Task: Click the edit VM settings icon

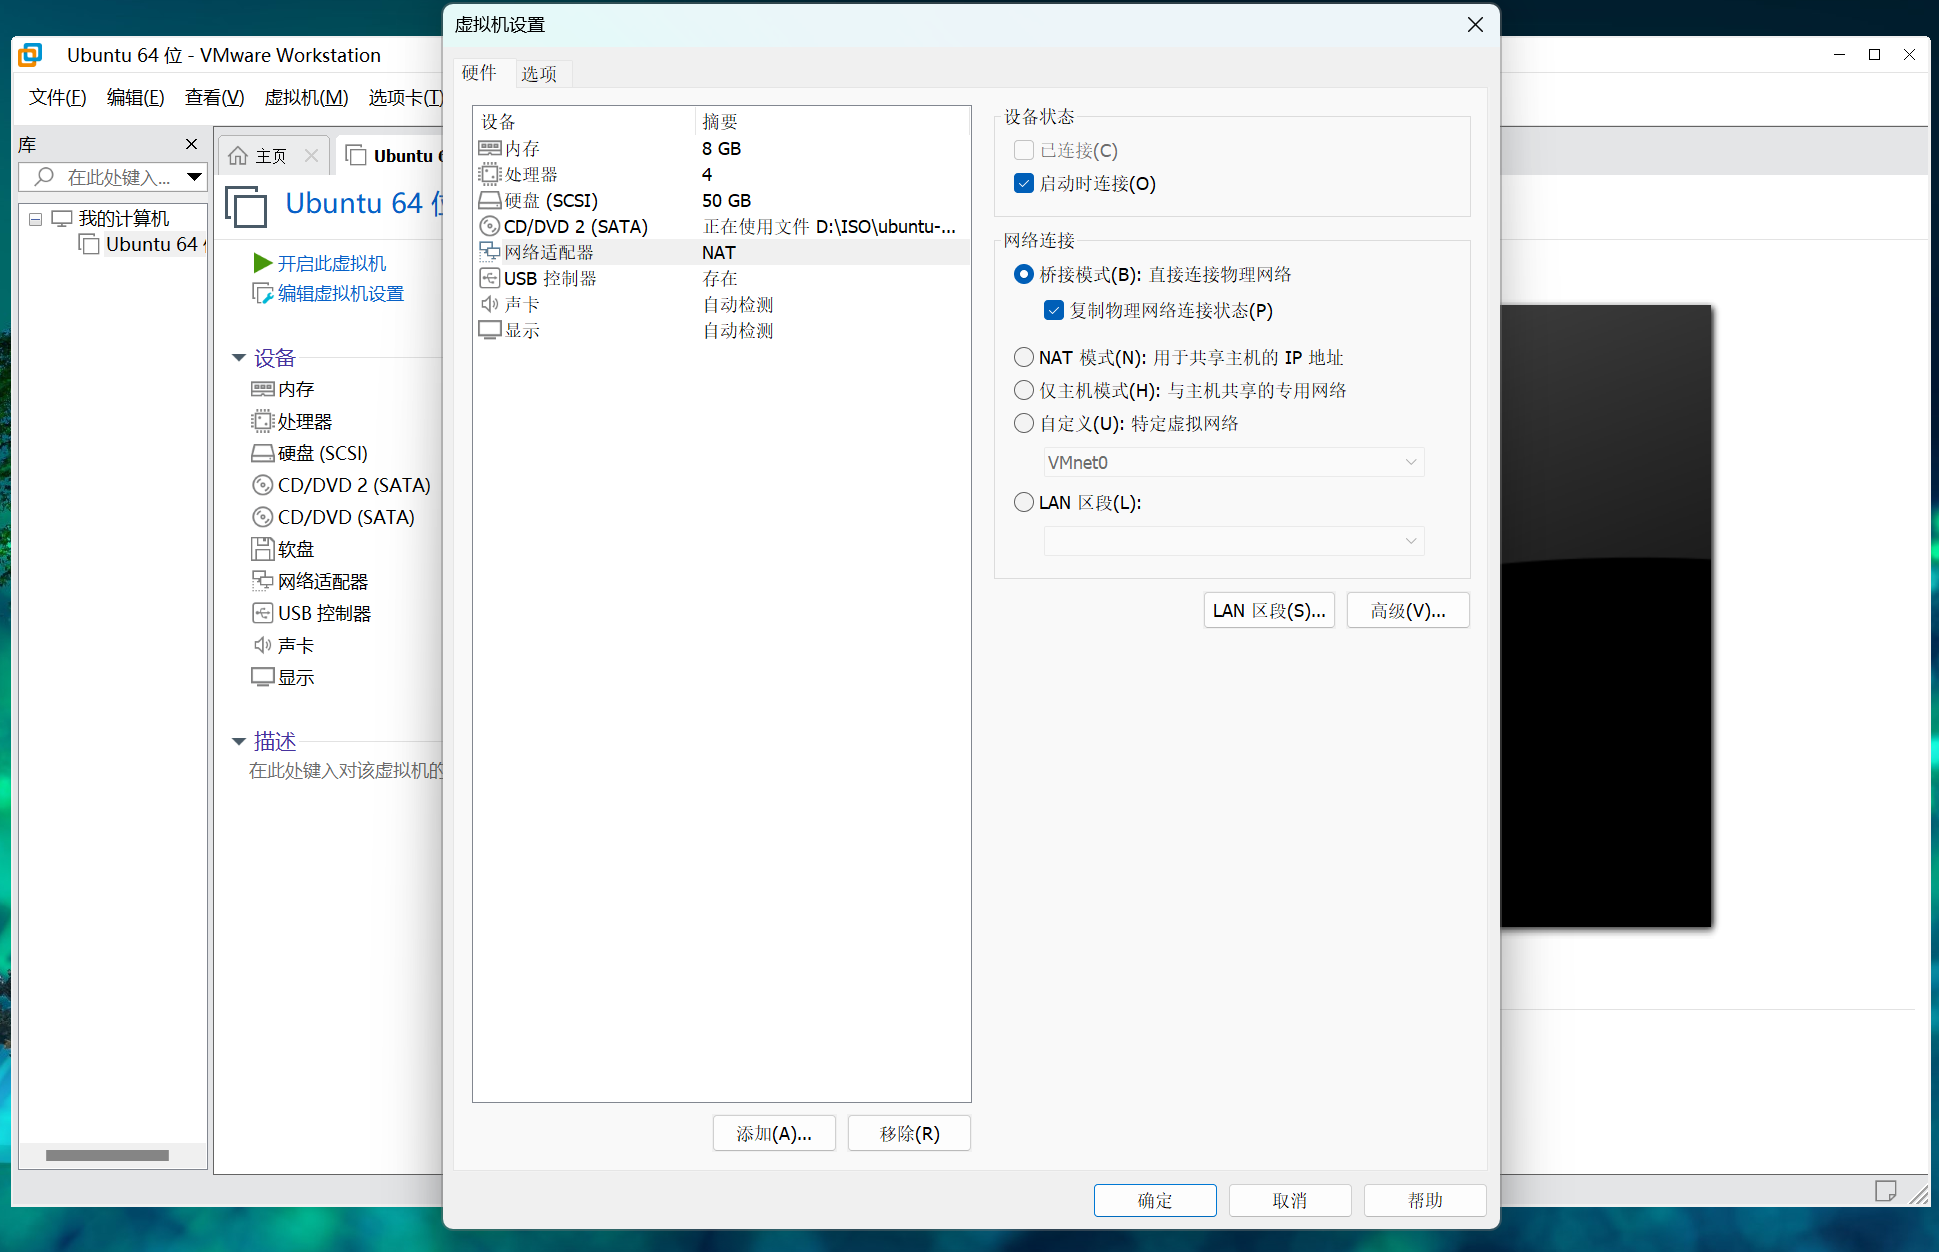Action: (263, 293)
